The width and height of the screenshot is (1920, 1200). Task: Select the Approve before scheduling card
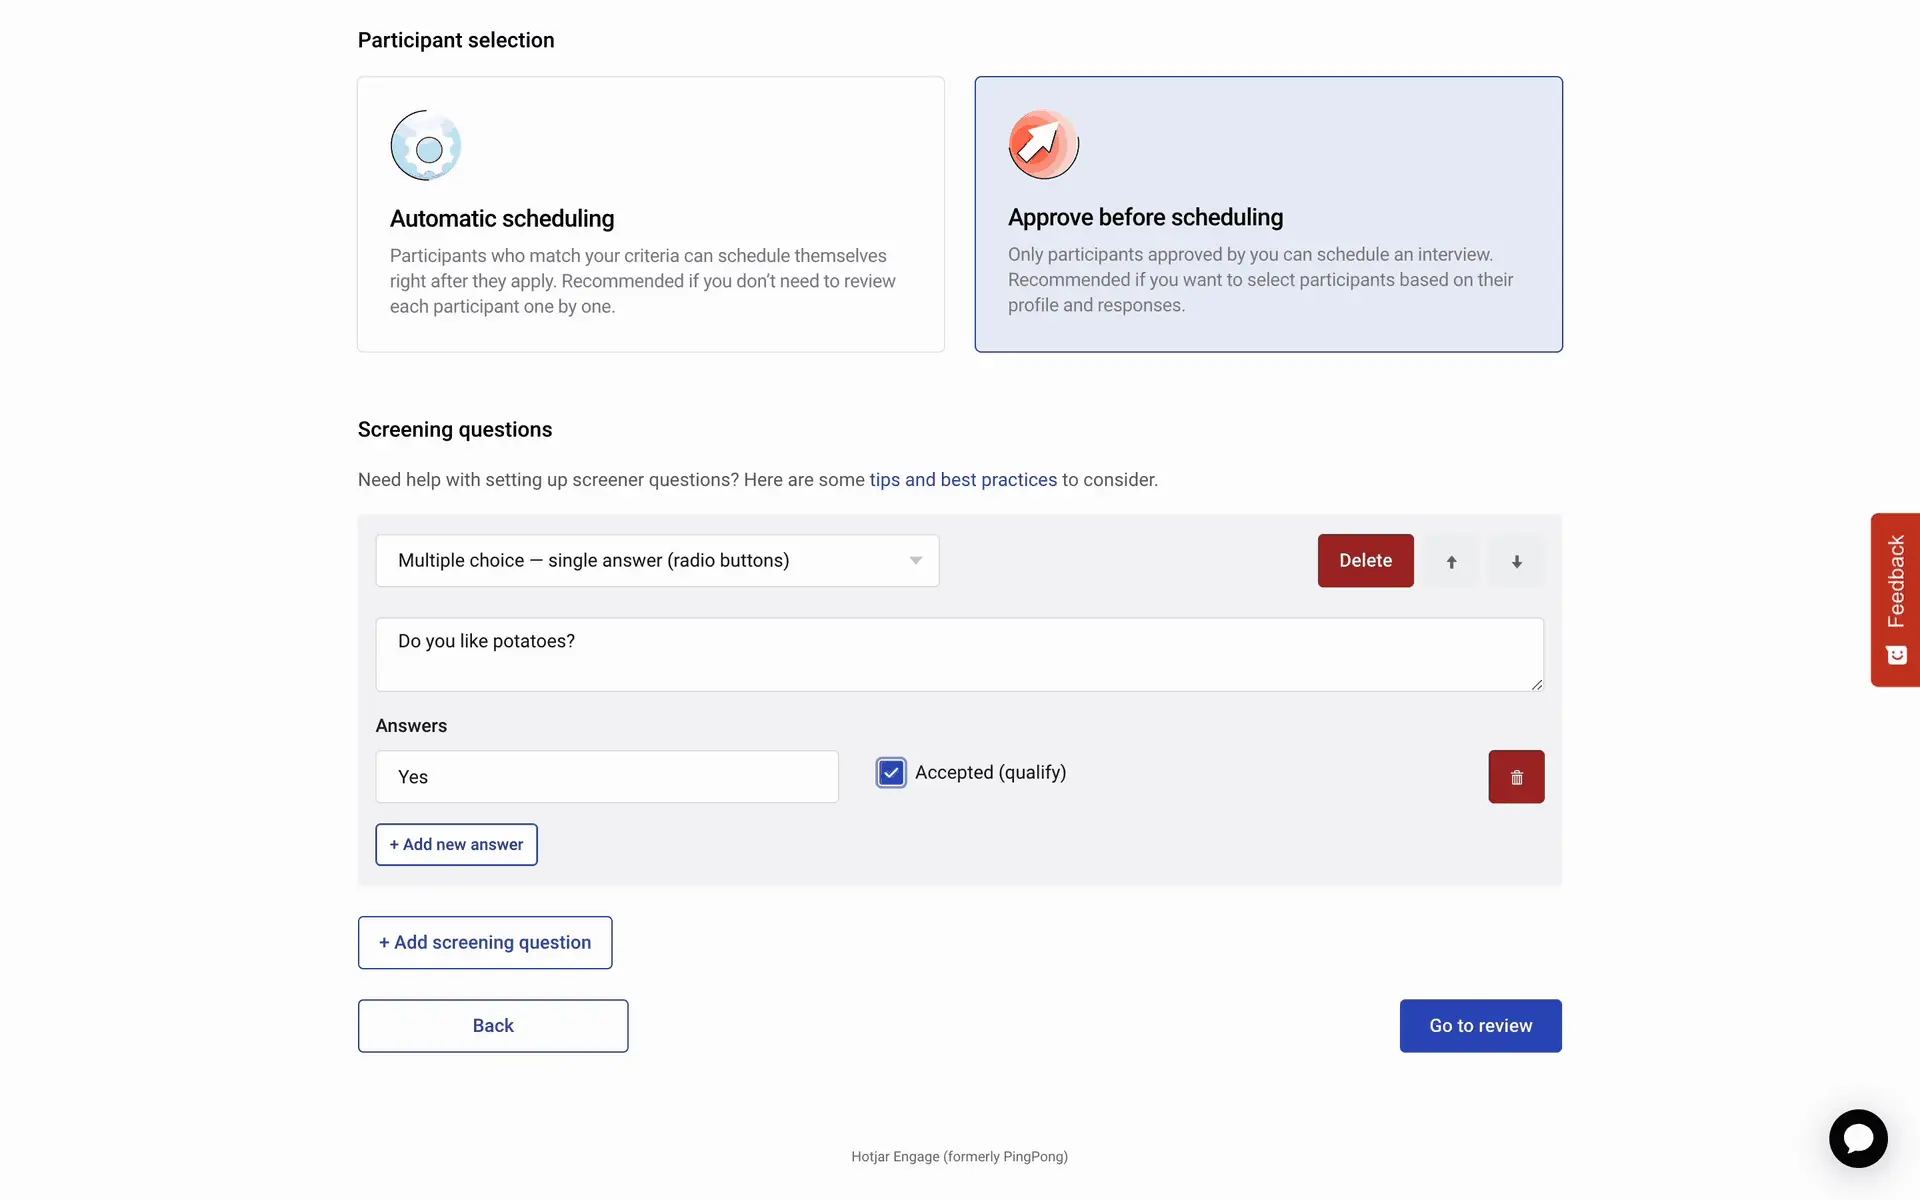pyautogui.click(x=1268, y=214)
